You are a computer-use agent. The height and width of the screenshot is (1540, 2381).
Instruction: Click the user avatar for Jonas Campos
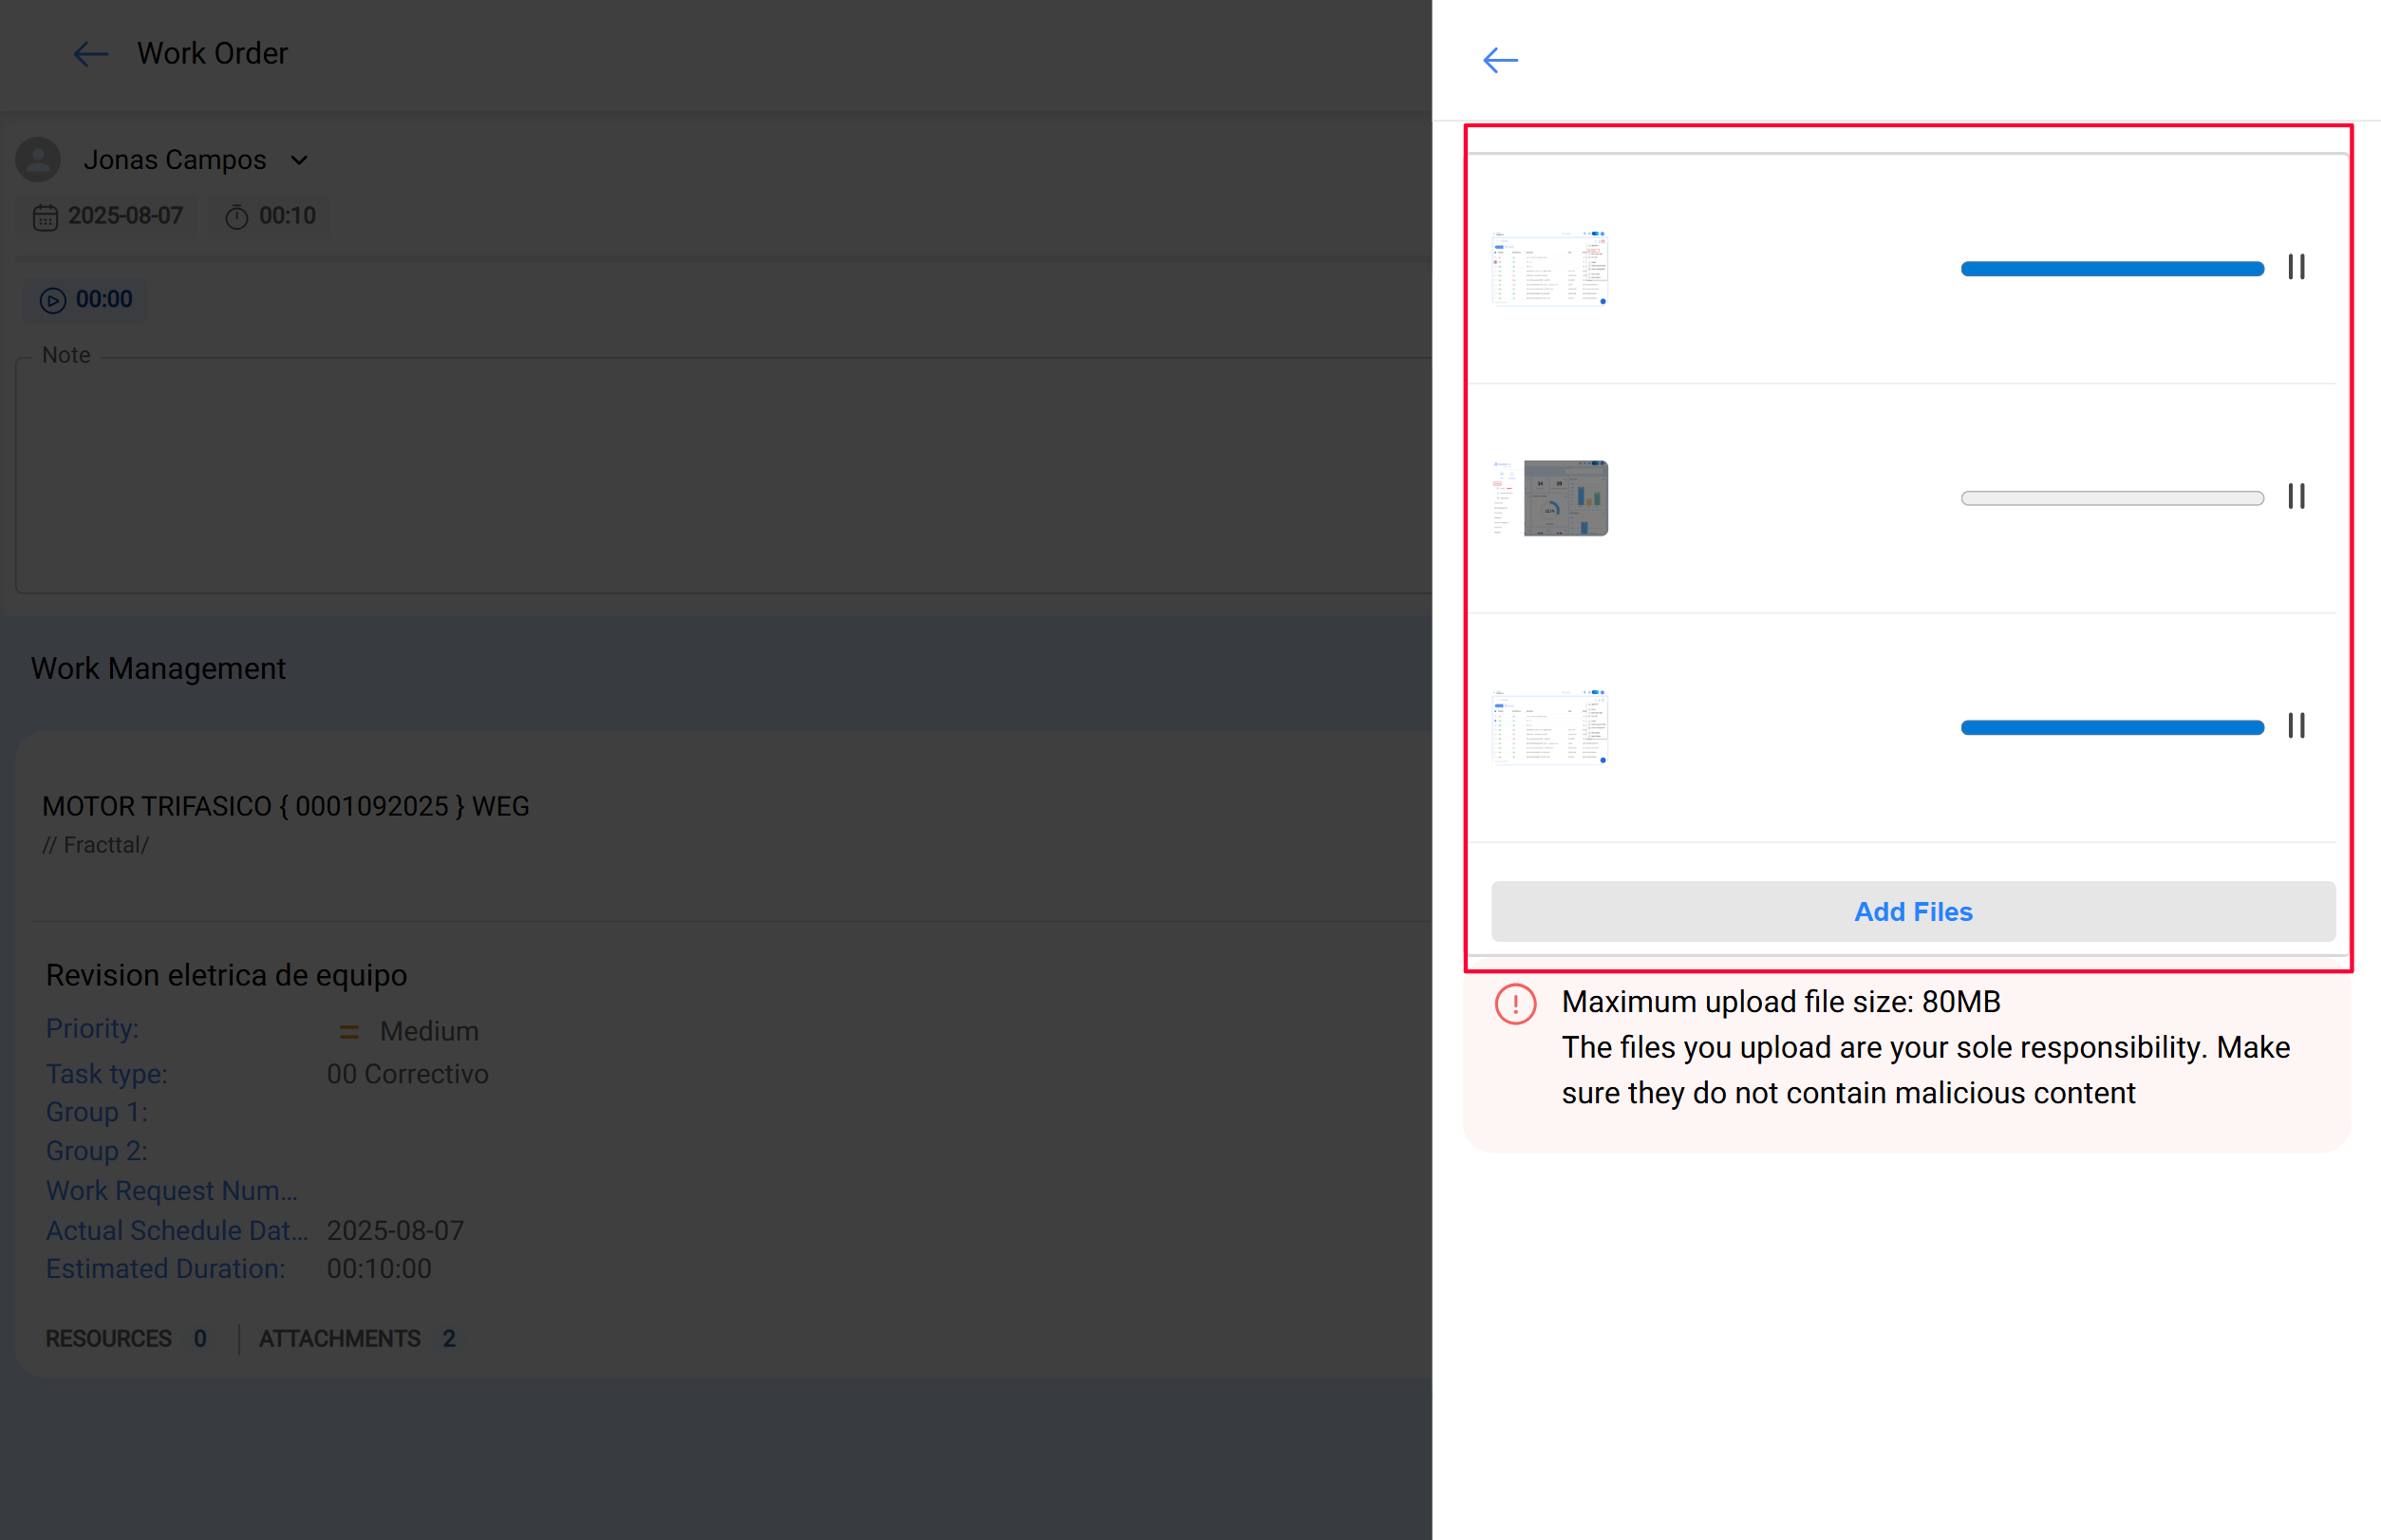pos(37,159)
